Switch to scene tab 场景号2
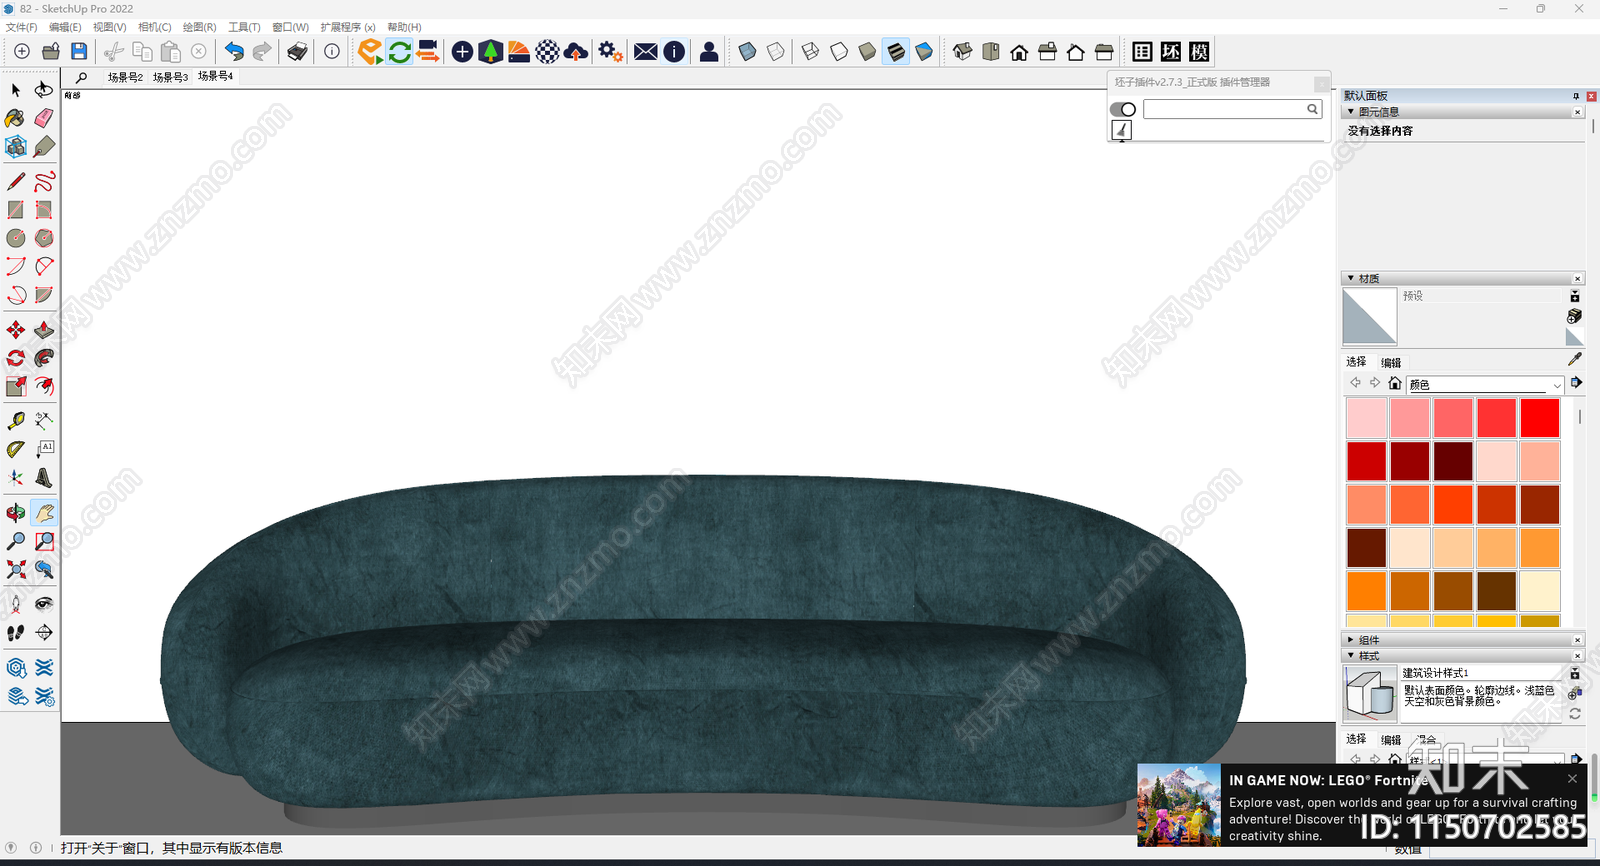 click(x=125, y=77)
